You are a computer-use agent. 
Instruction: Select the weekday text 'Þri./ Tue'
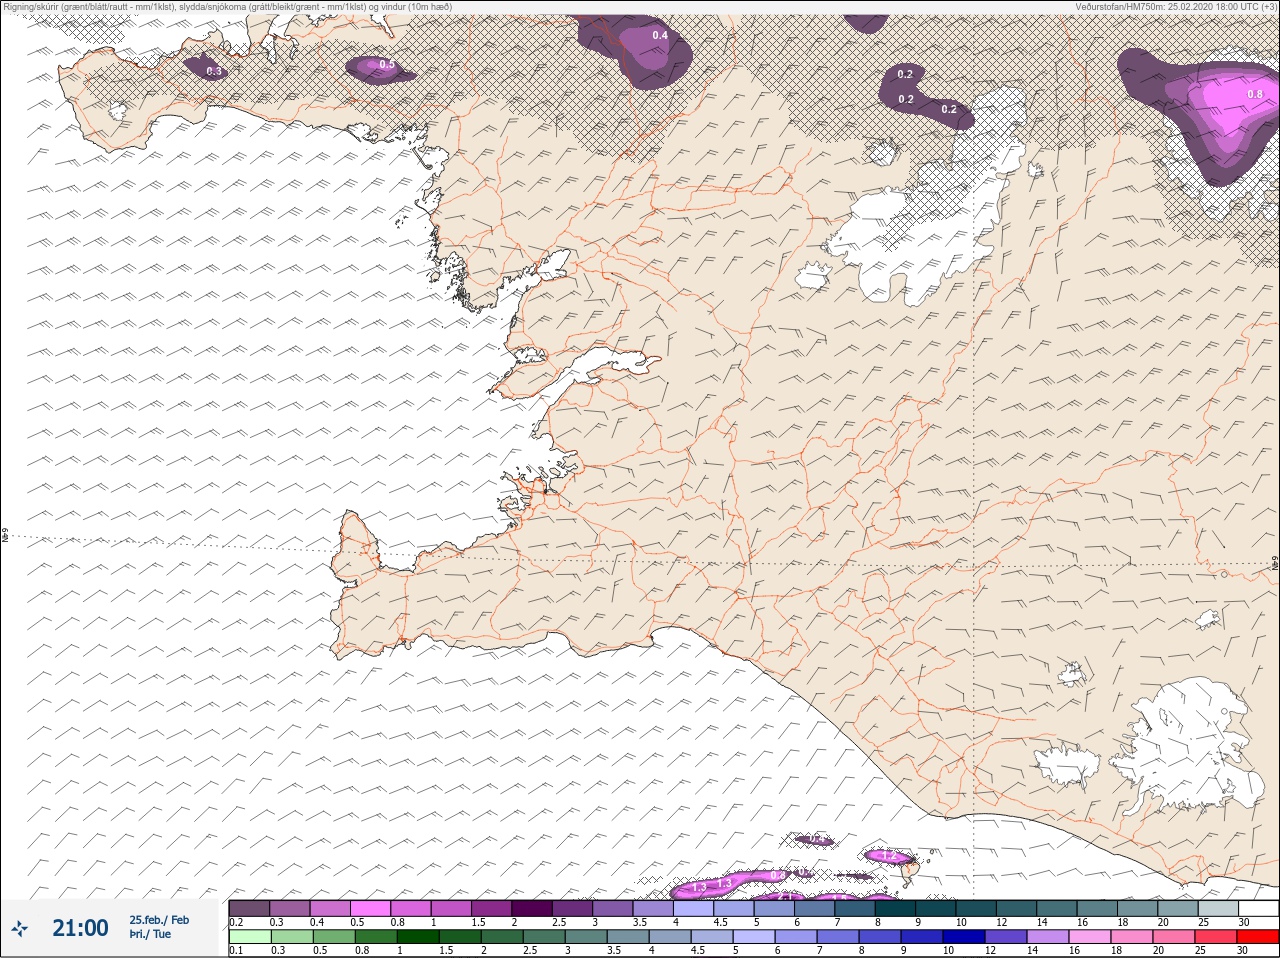point(150,935)
